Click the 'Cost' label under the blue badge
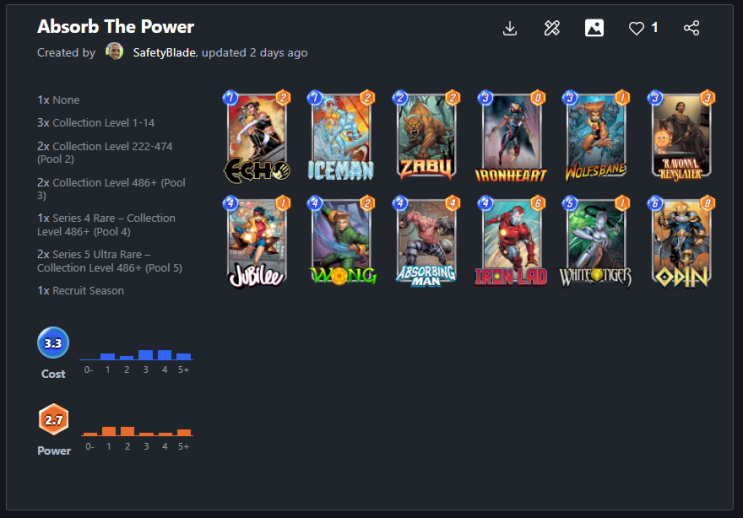Screen dimensions: 743x518 [53, 374]
